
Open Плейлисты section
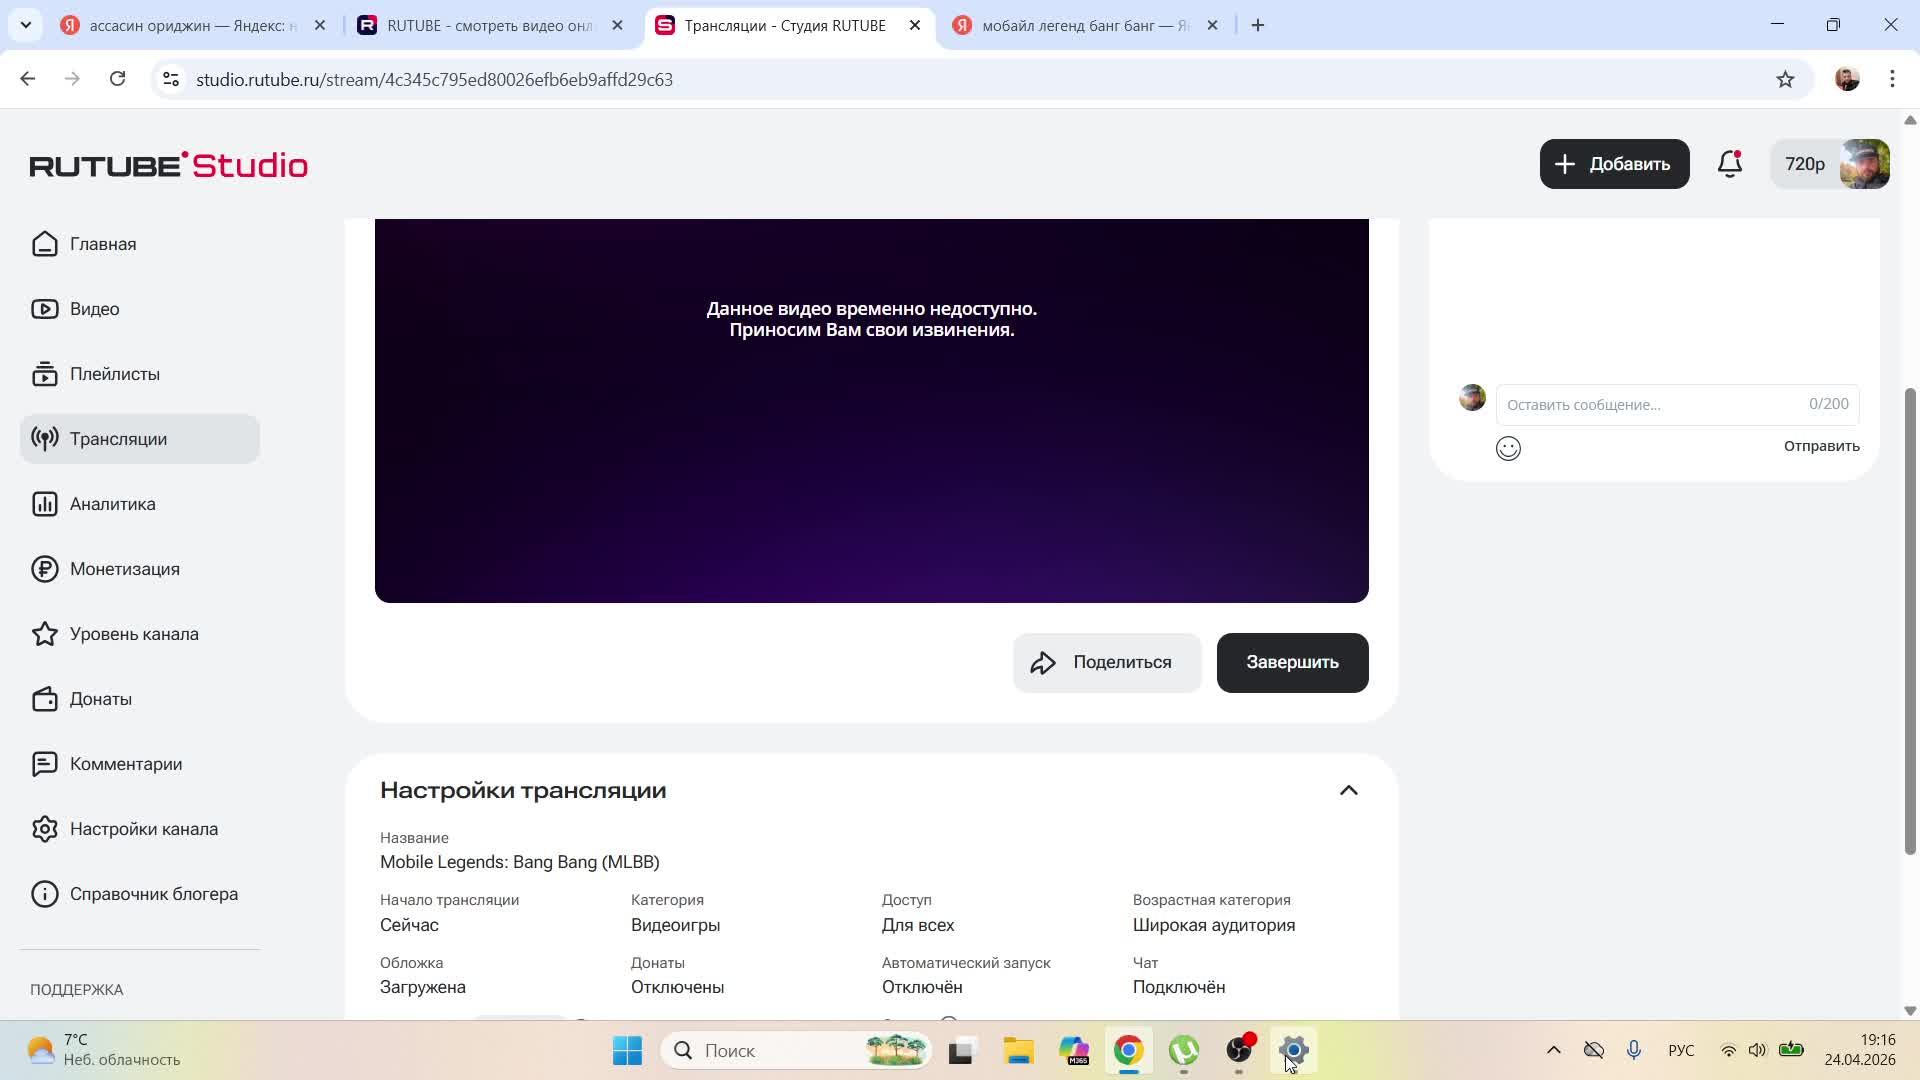[x=114, y=374]
